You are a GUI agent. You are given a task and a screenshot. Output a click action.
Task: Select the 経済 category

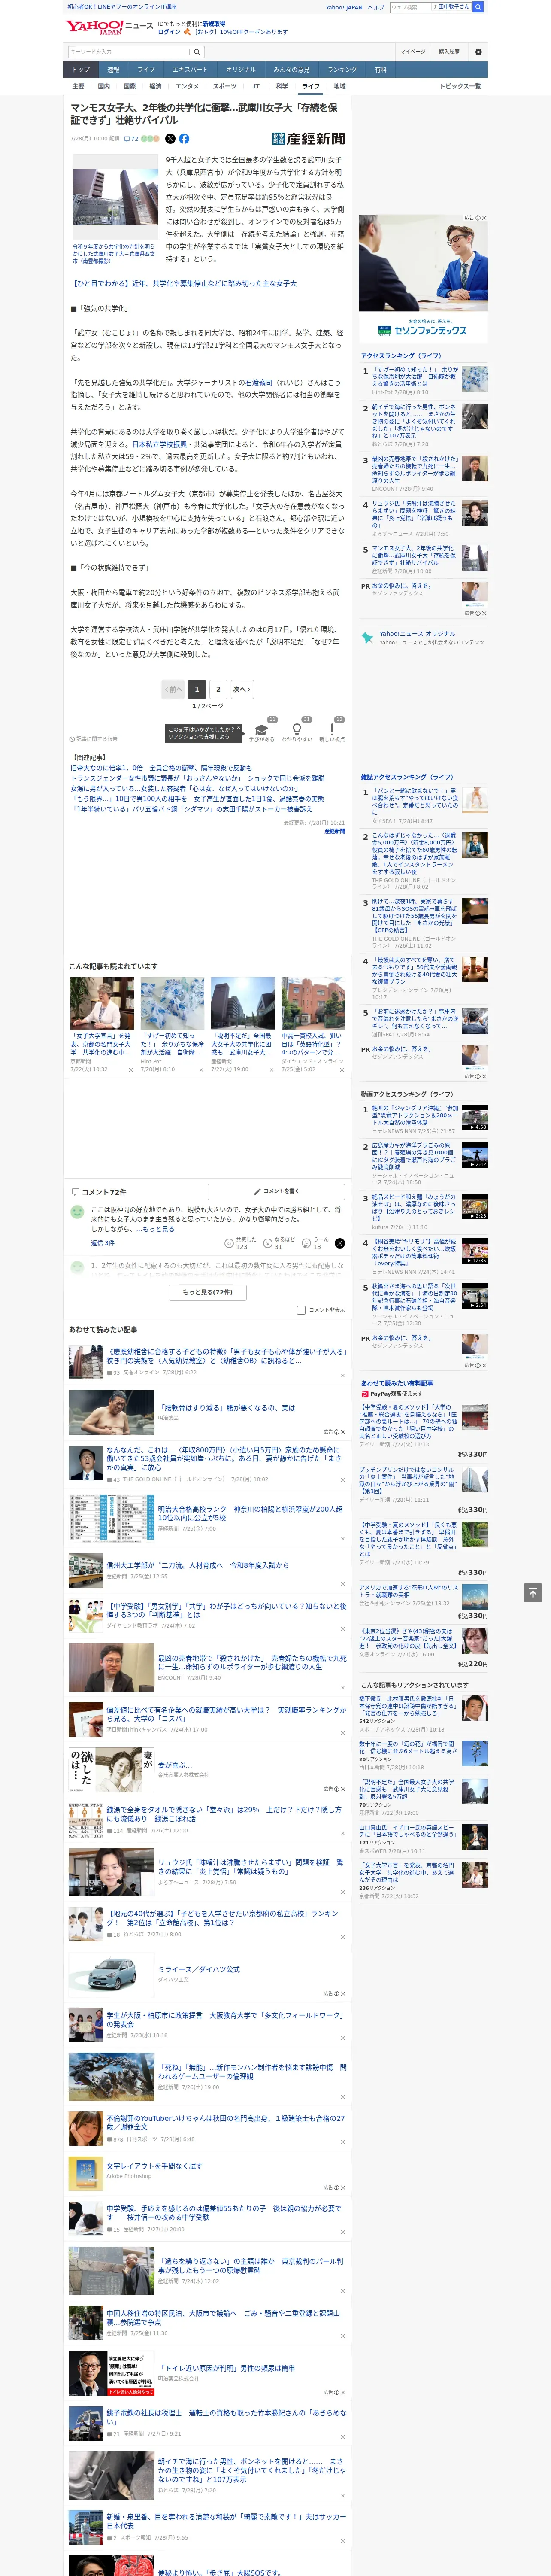[155, 86]
